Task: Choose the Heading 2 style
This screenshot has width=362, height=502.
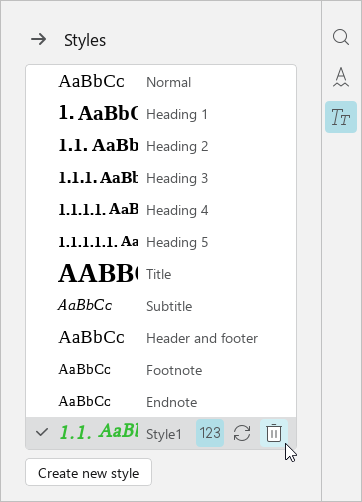Action: point(161,146)
